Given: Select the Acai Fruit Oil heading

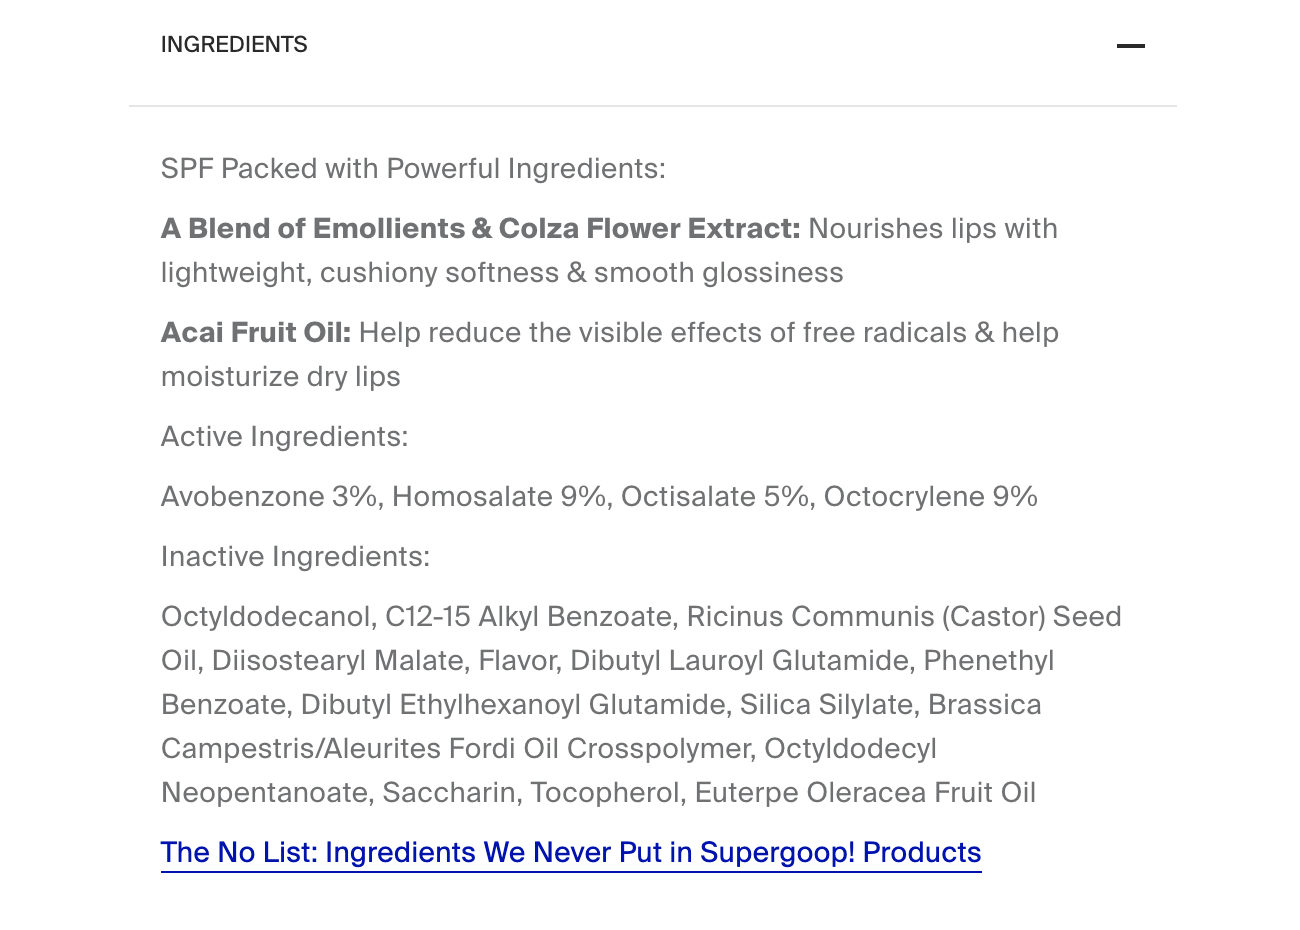Looking at the screenshot, I should coord(255,332).
